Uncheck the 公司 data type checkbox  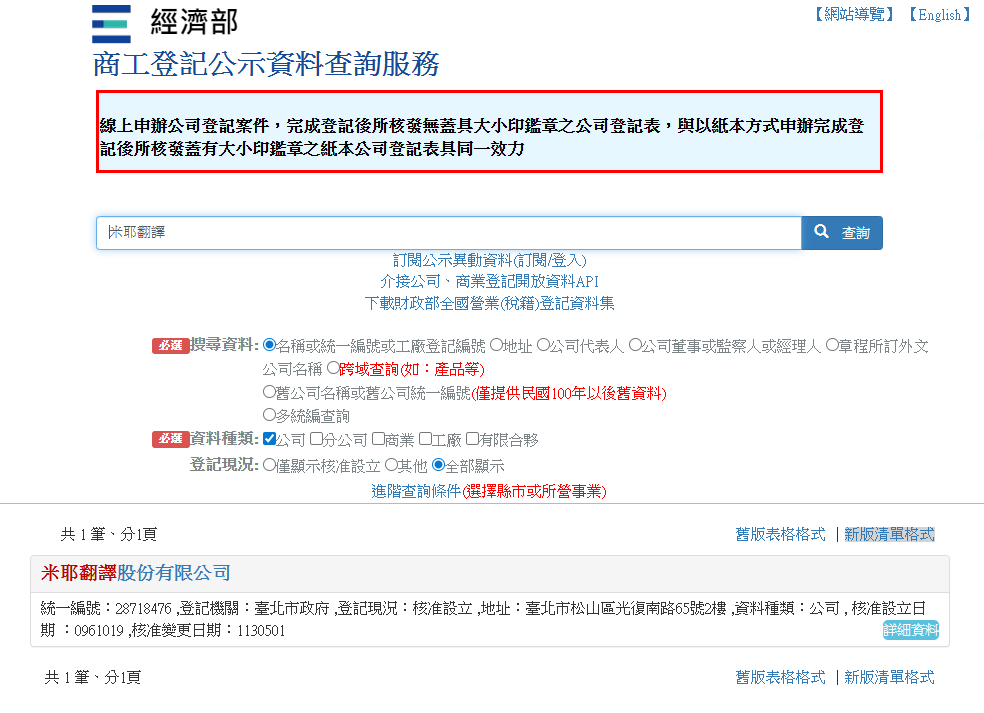269,438
